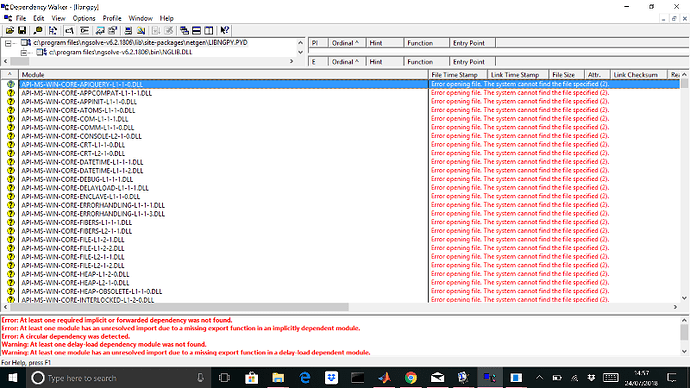
Task: Show hidden system tray icons chevron
Action: tap(540, 377)
